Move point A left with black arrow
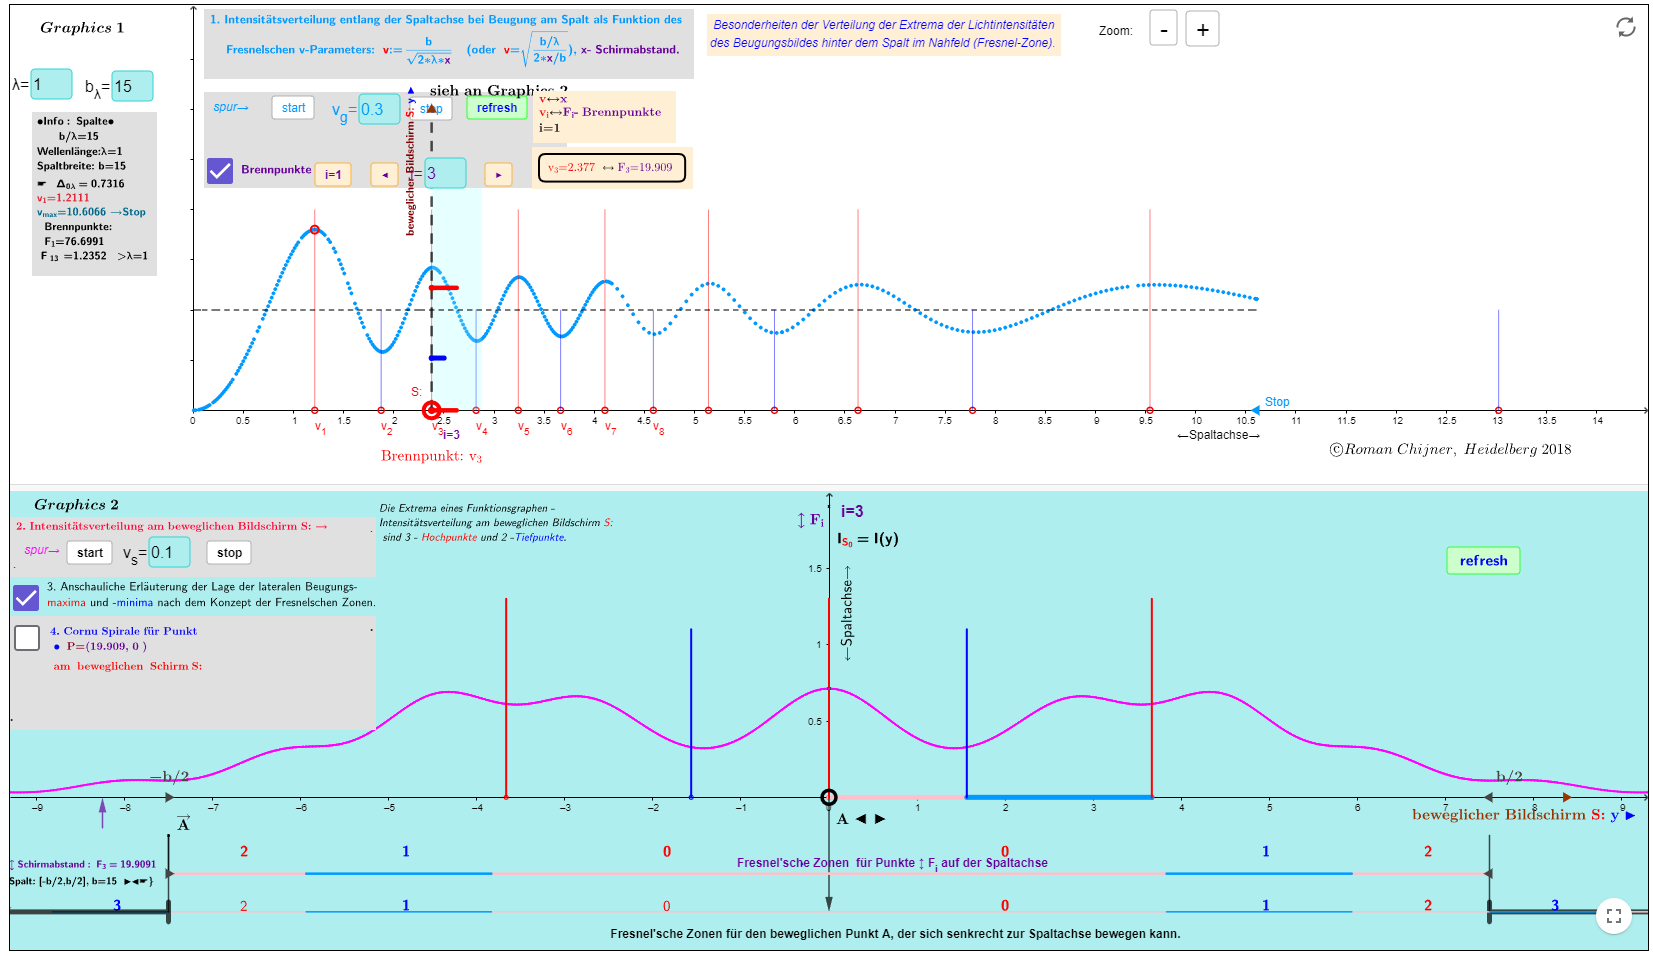The width and height of the screenshot is (1653, 956). 861,819
